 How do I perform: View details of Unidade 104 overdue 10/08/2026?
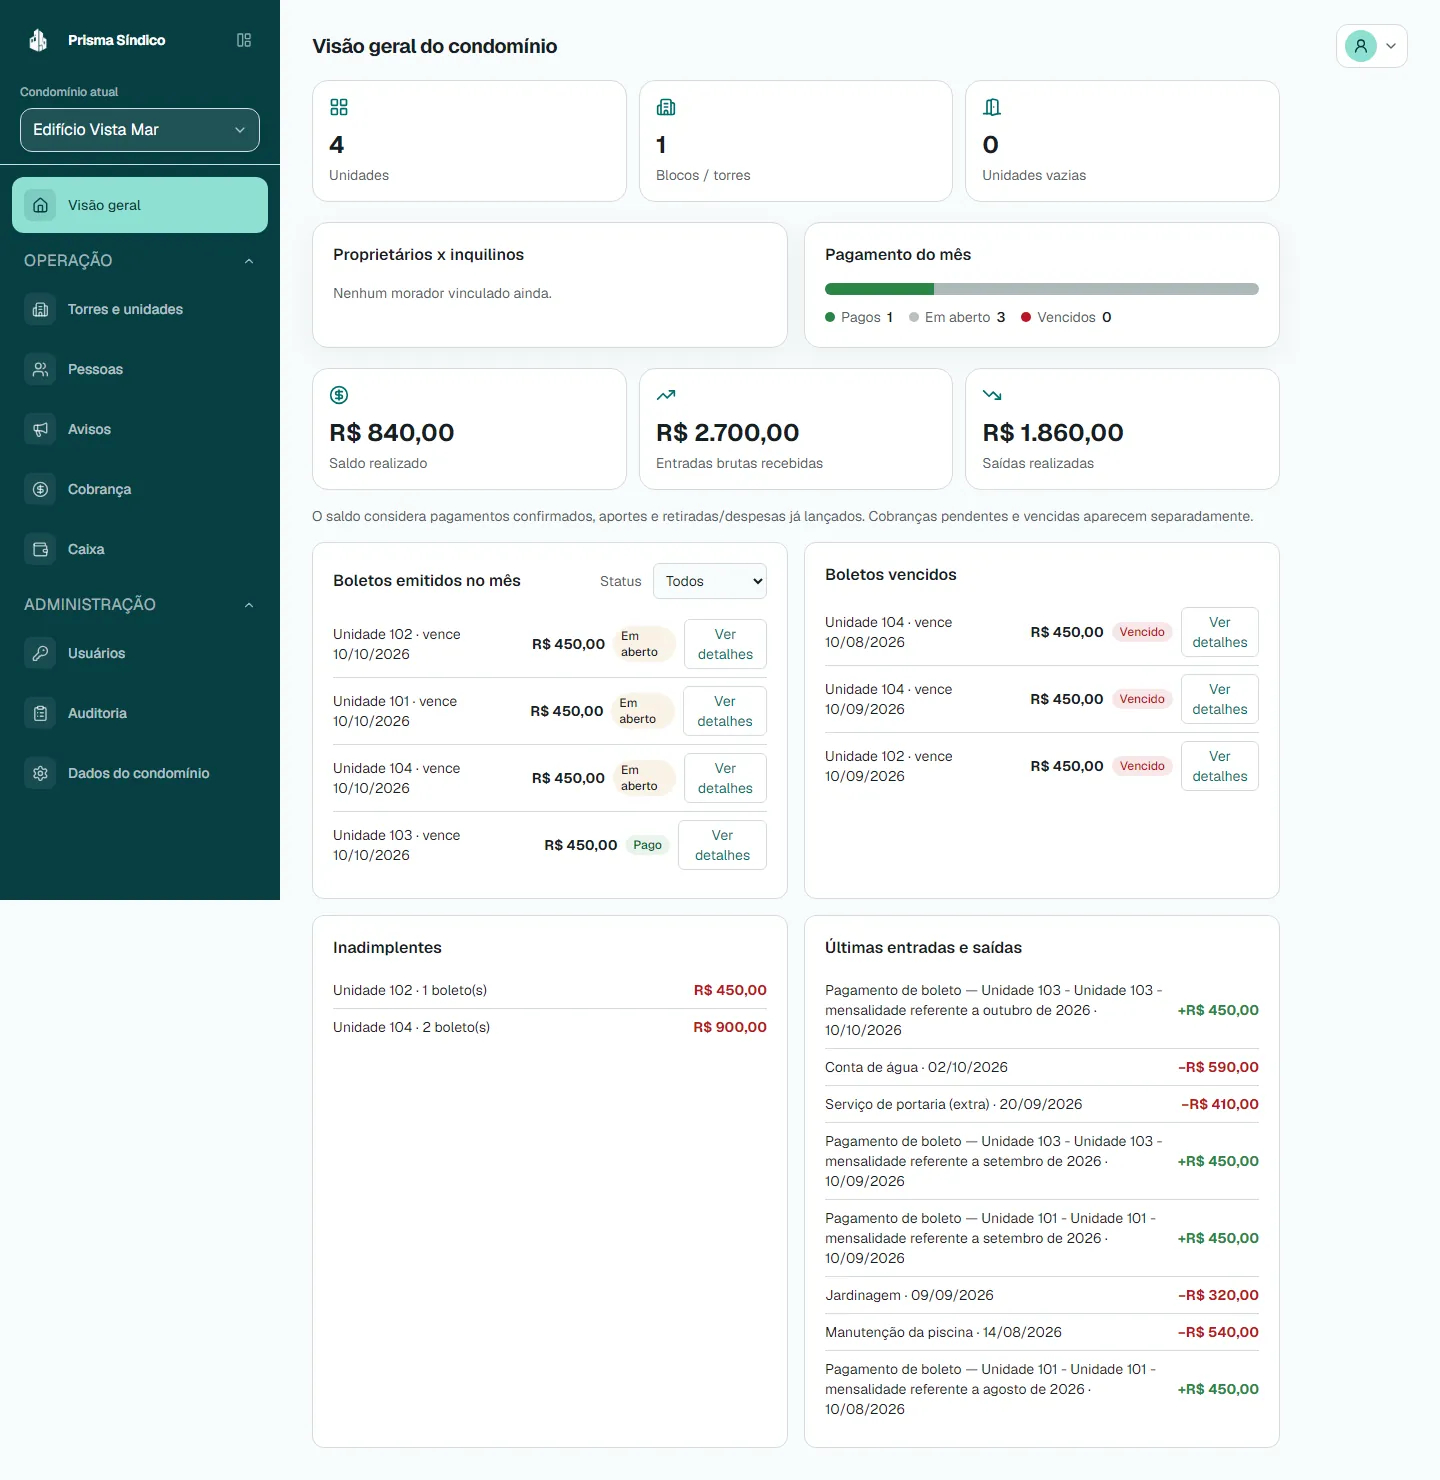1220,632
